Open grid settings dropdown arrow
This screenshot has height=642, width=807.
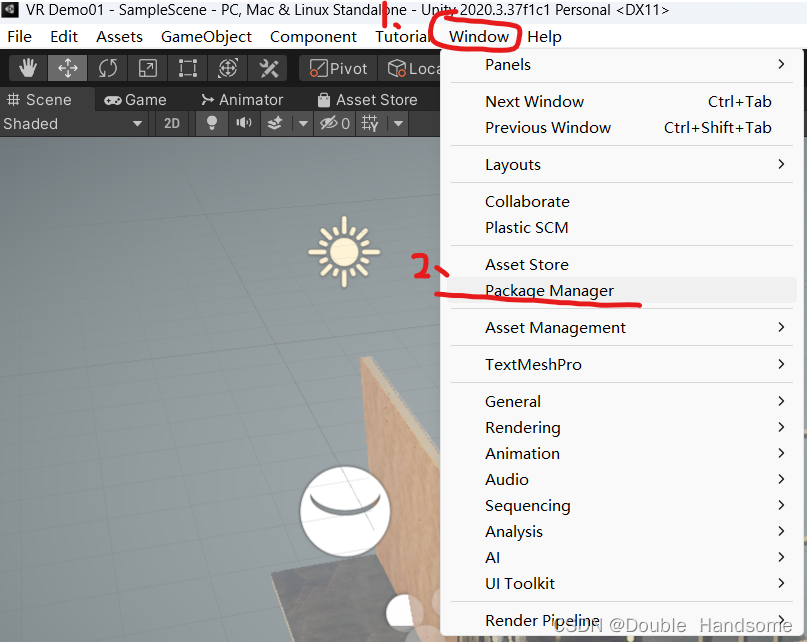click(x=398, y=124)
